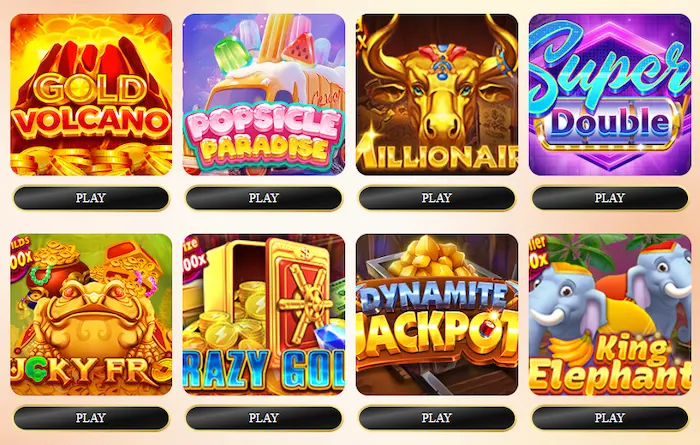Select the Lucky Frog game thumbnail
Screen dimensions: 700x445
[x=91, y=315]
